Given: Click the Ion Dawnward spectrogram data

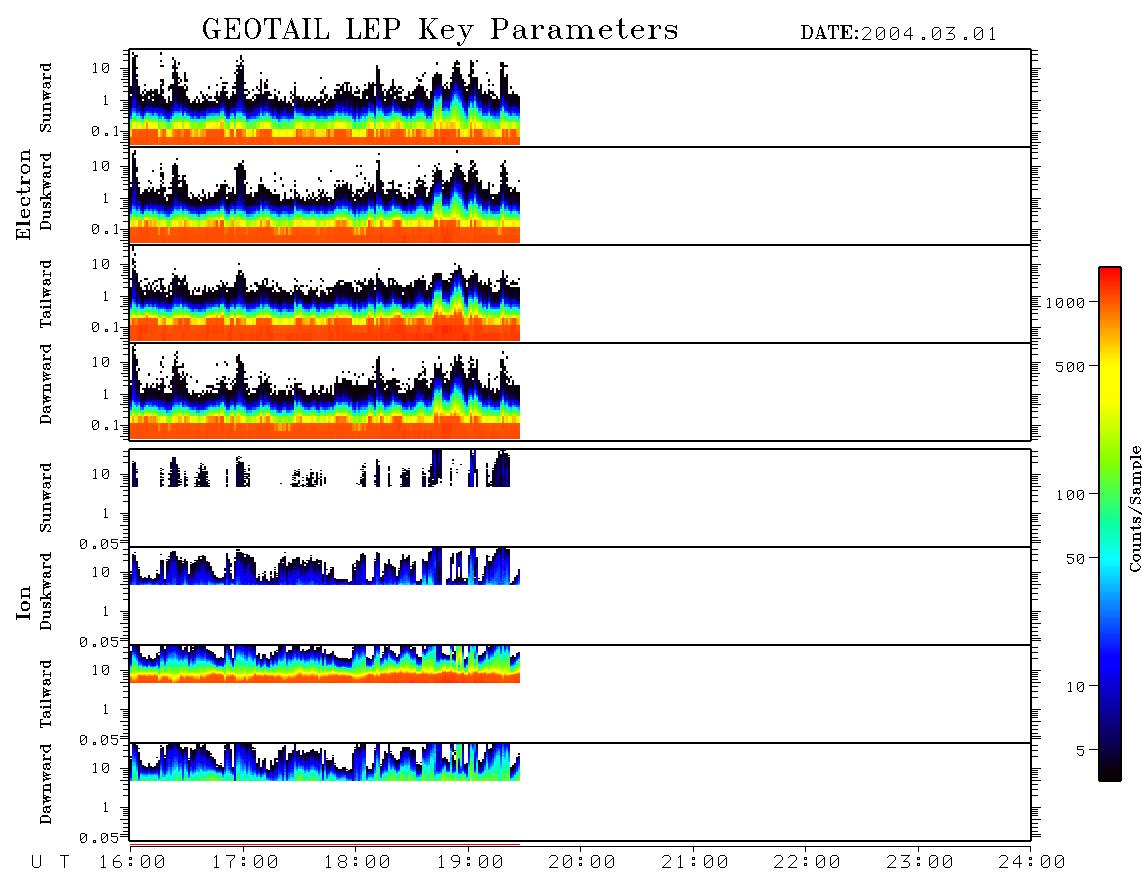Looking at the screenshot, I should (325, 762).
